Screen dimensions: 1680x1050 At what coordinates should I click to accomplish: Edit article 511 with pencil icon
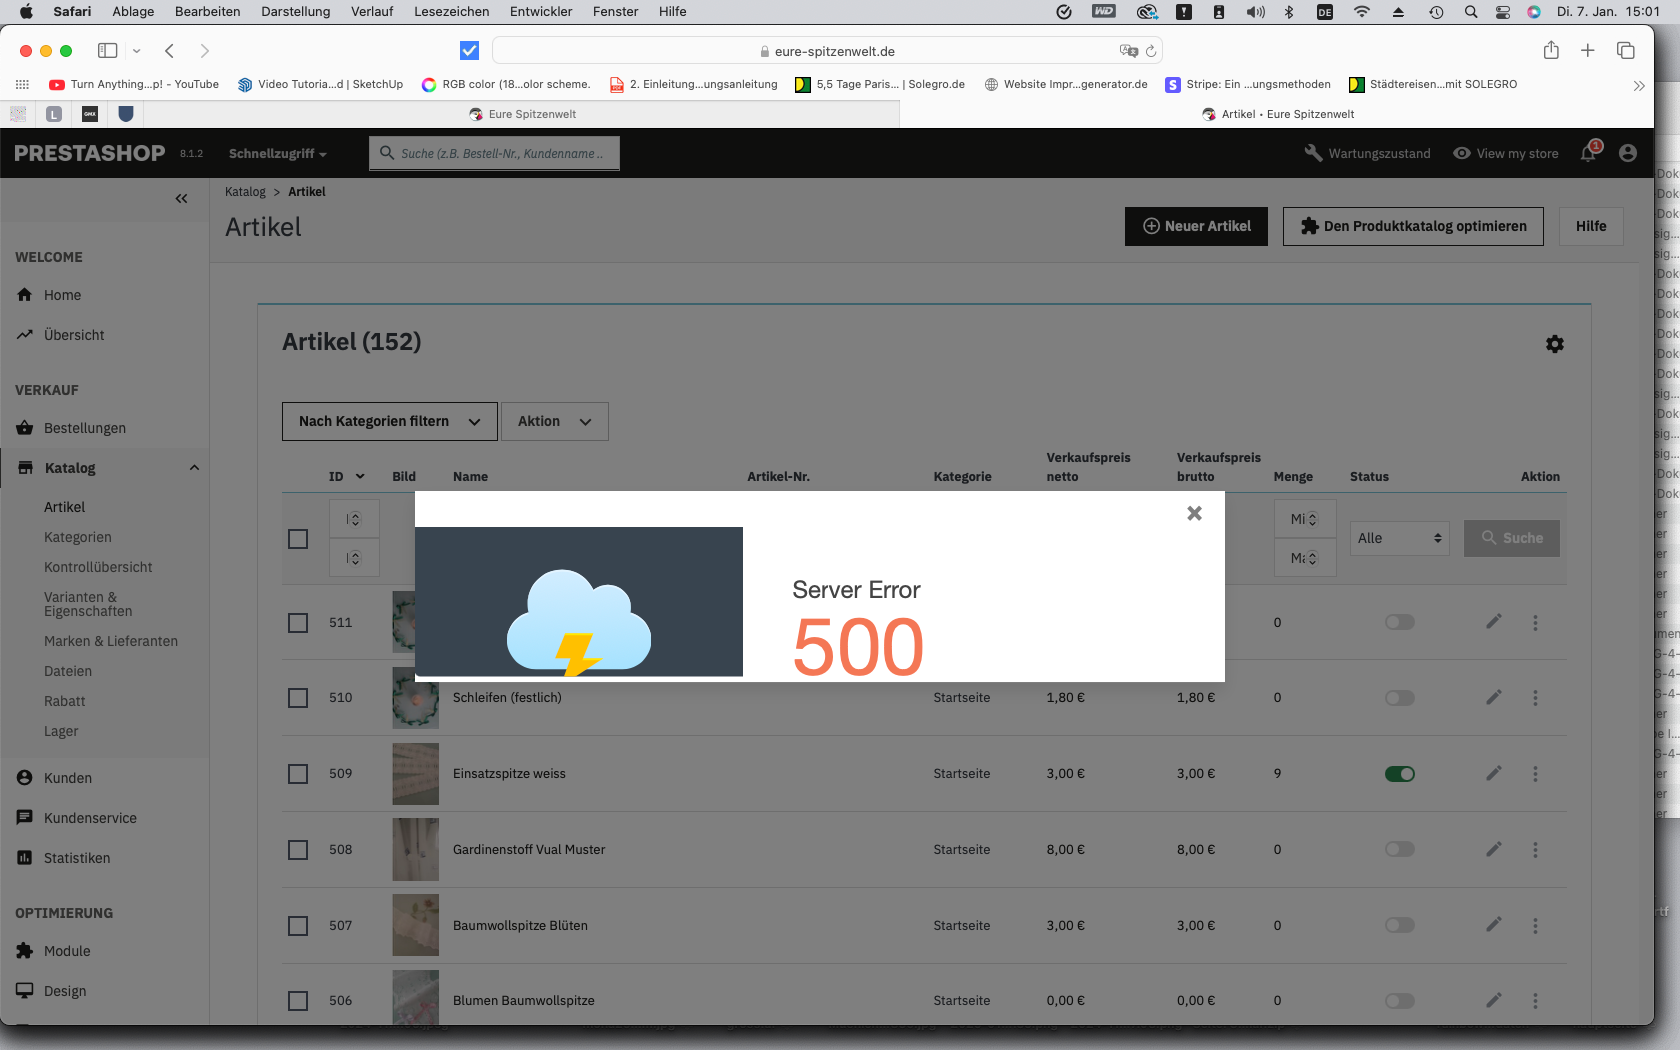[x=1494, y=622]
